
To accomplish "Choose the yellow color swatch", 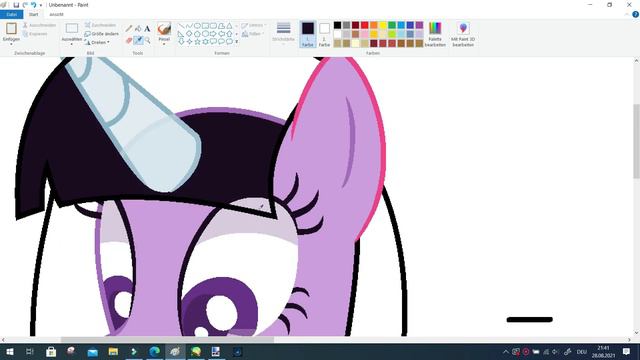I will pyautogui.click(x=383, y=25).
